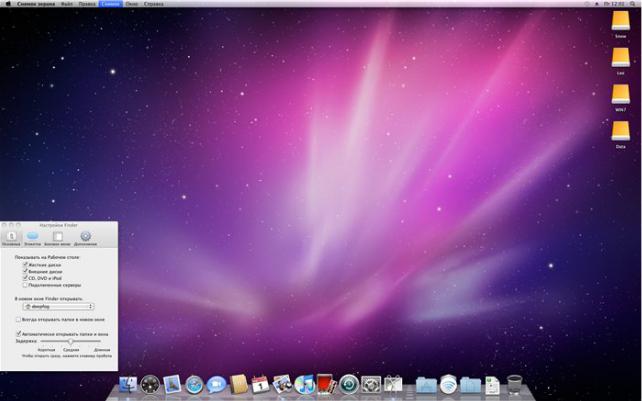Open Address Book in the Dock
This screenshot has width=642, height=401.
tap(239, 385)
